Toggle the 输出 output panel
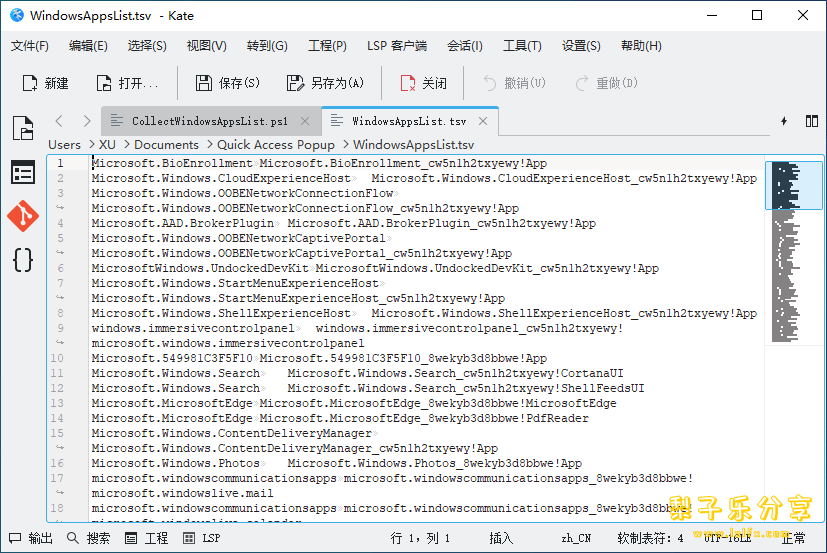The width and height of the screenshot is (827, 553). (31, 538)
